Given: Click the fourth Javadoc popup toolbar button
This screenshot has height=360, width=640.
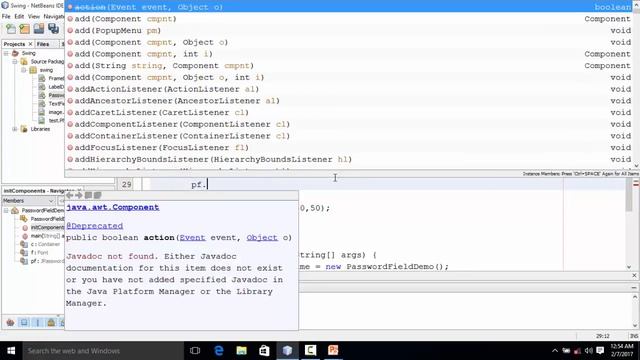Looking at the screenshot, I should point(98,196).
